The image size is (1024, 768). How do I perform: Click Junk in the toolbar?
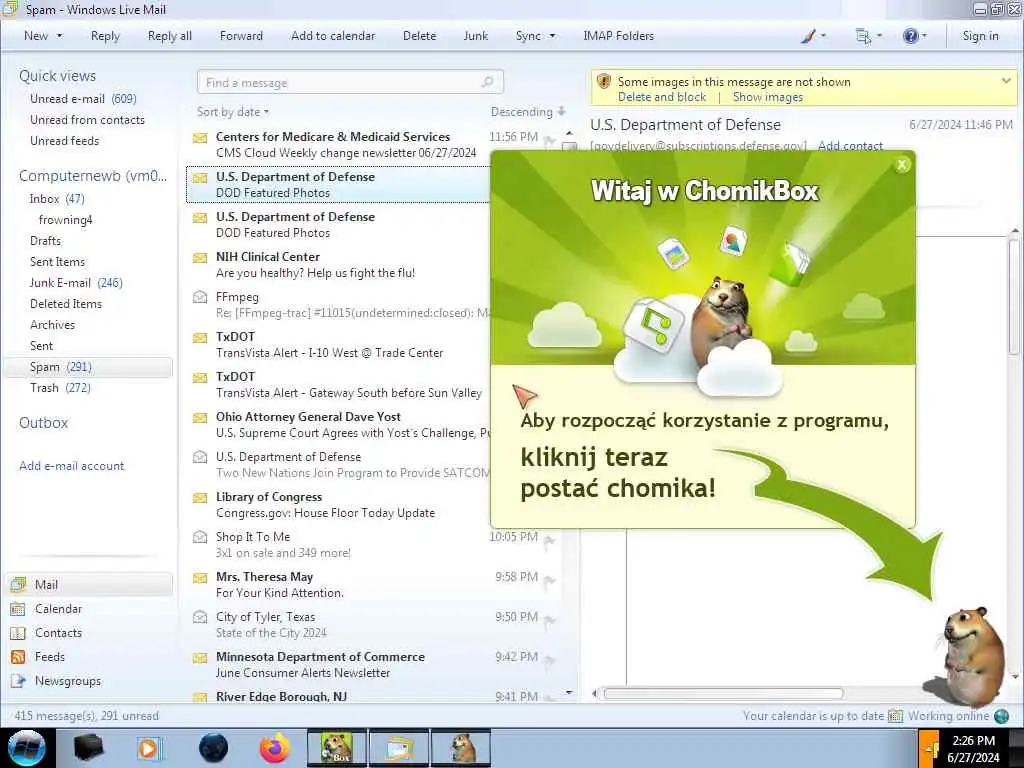click(x=475, y=36)
